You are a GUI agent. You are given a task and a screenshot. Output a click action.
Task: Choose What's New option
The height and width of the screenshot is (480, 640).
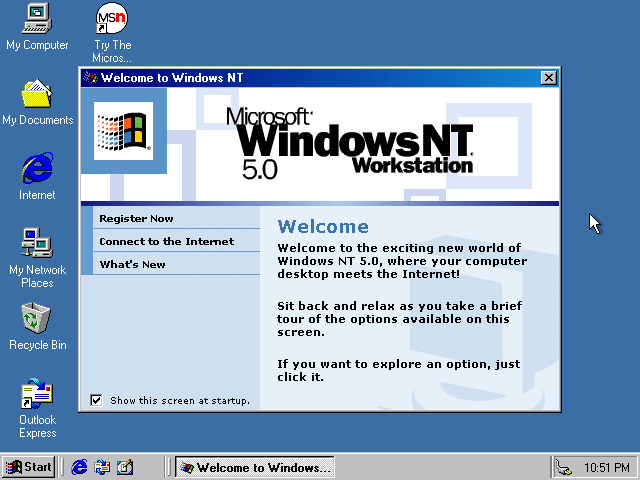click(x=176, y=264)
